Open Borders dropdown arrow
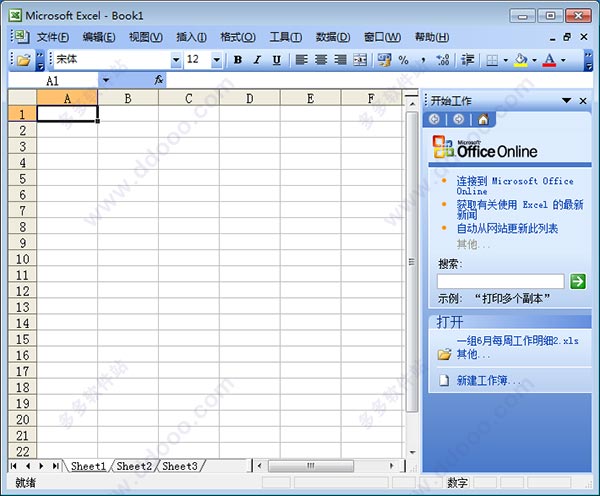 (x=505, y=60)
